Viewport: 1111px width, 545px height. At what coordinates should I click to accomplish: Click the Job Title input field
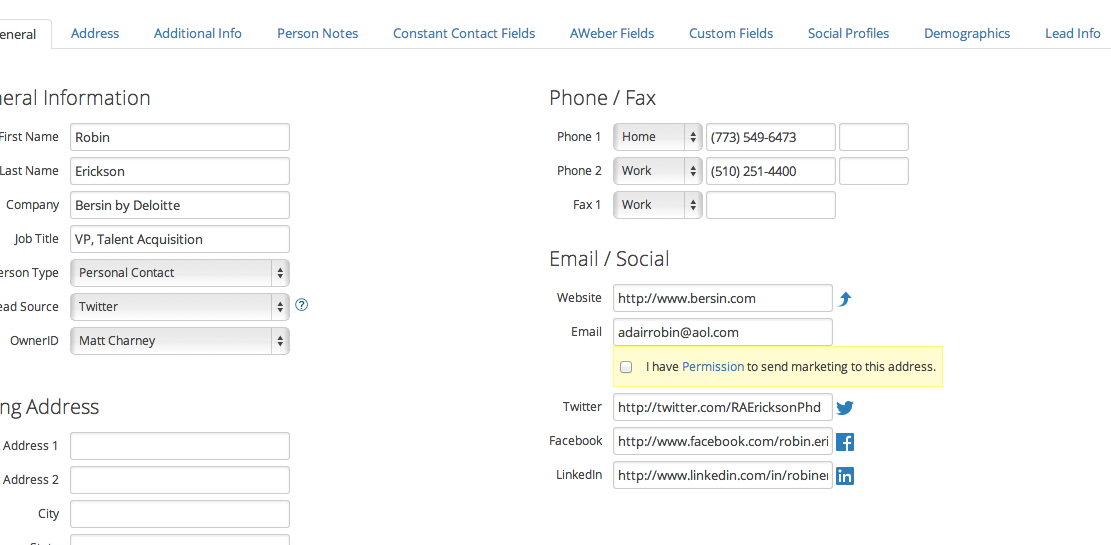point(180,239)
